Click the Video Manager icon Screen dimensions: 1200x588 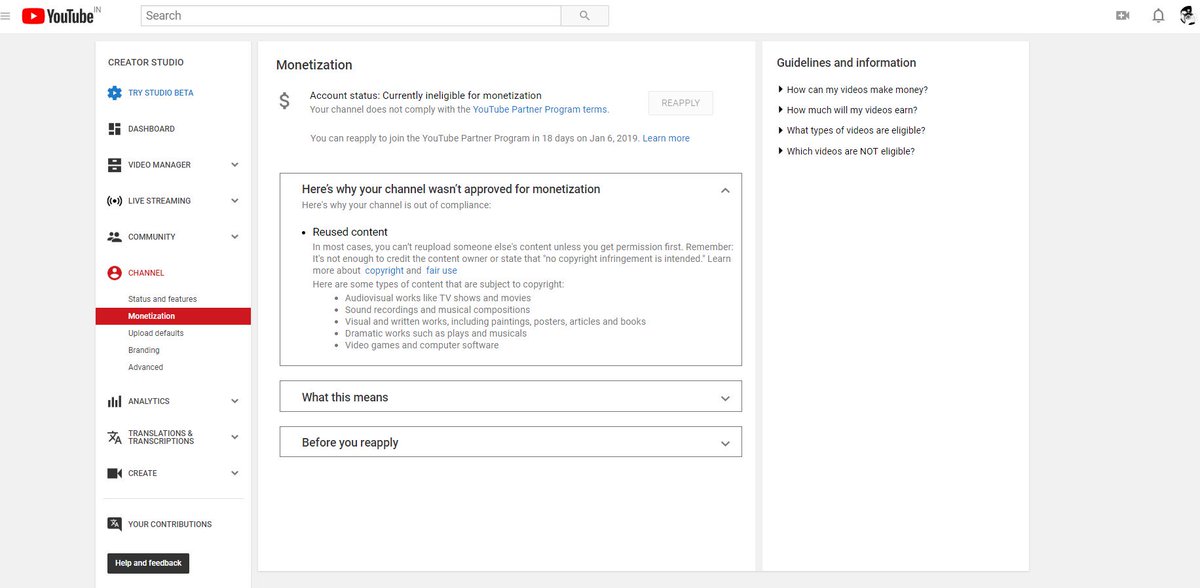(x=114, y=165)
